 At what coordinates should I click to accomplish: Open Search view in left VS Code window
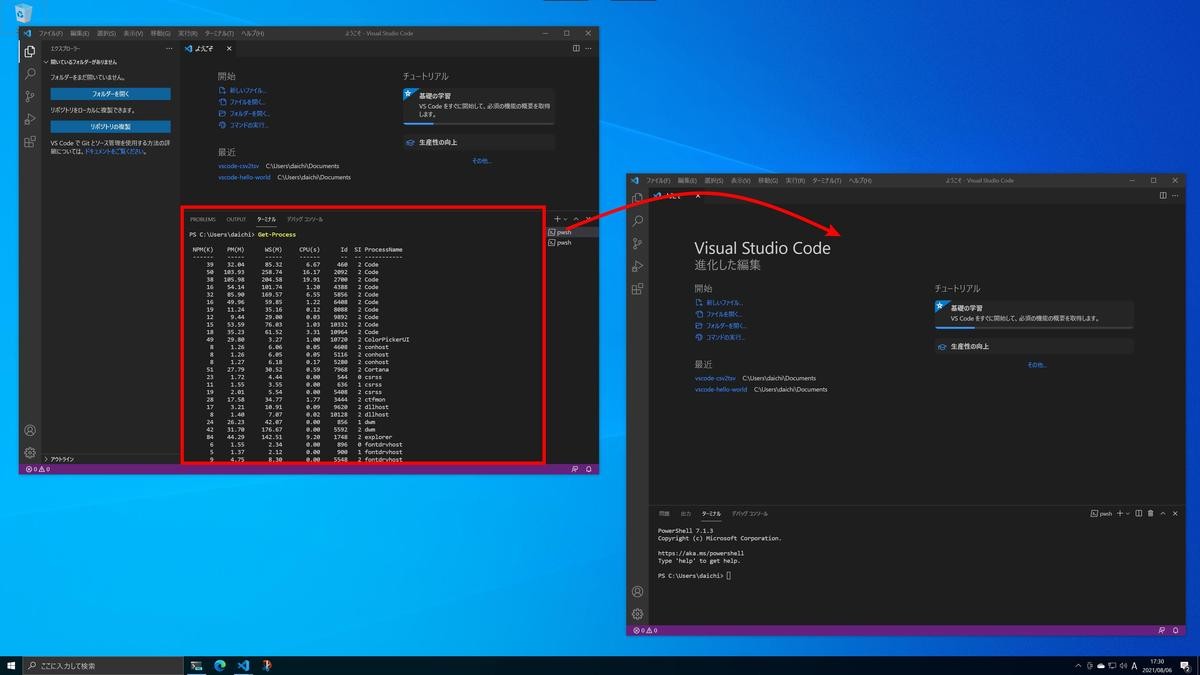point(30,74)
